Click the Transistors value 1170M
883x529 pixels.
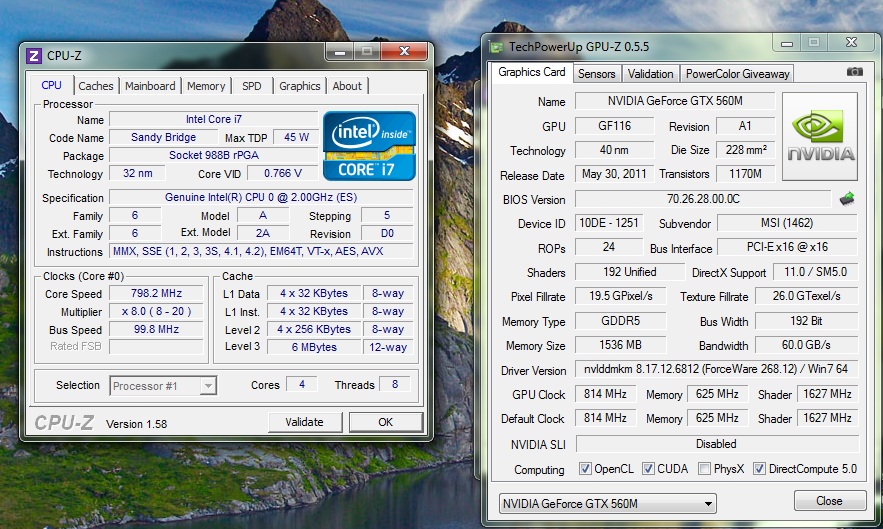click(x=746, y=174)
